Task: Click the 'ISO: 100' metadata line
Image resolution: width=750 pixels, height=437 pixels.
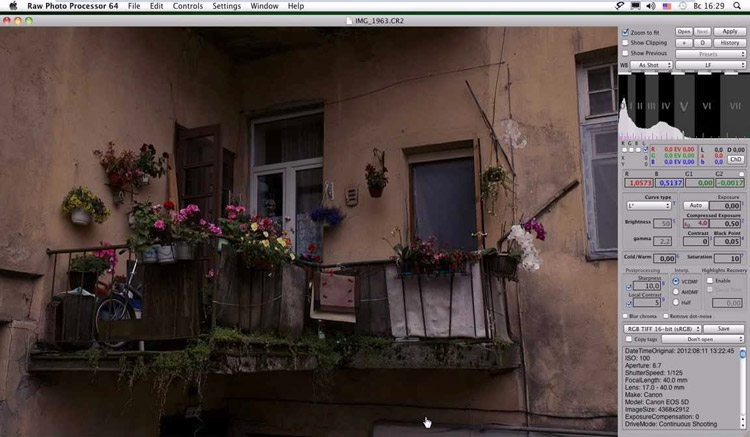Action: [x=639, y=358]
